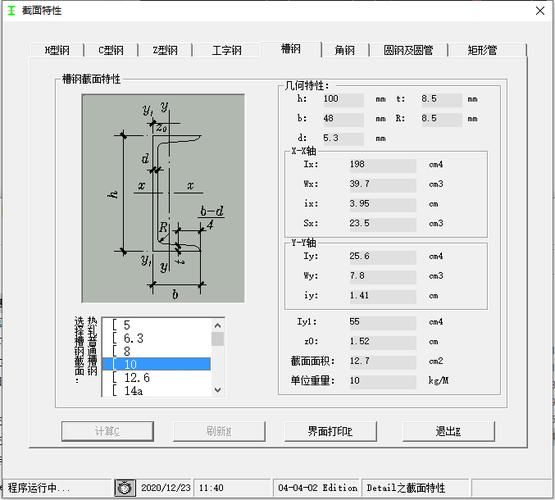Click the channel section diagram image
This screenshot has height=500, width=555.
[163, 198]
